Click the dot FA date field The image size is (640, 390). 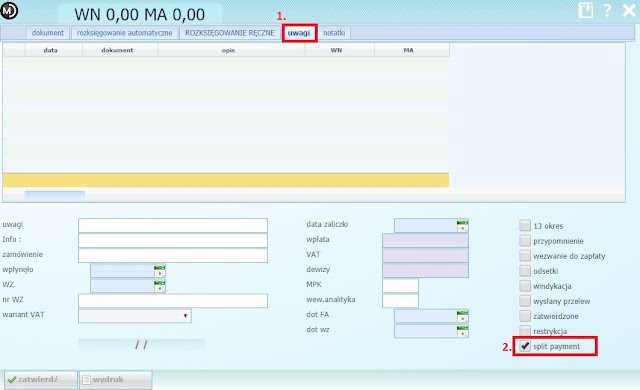[426, 316]
